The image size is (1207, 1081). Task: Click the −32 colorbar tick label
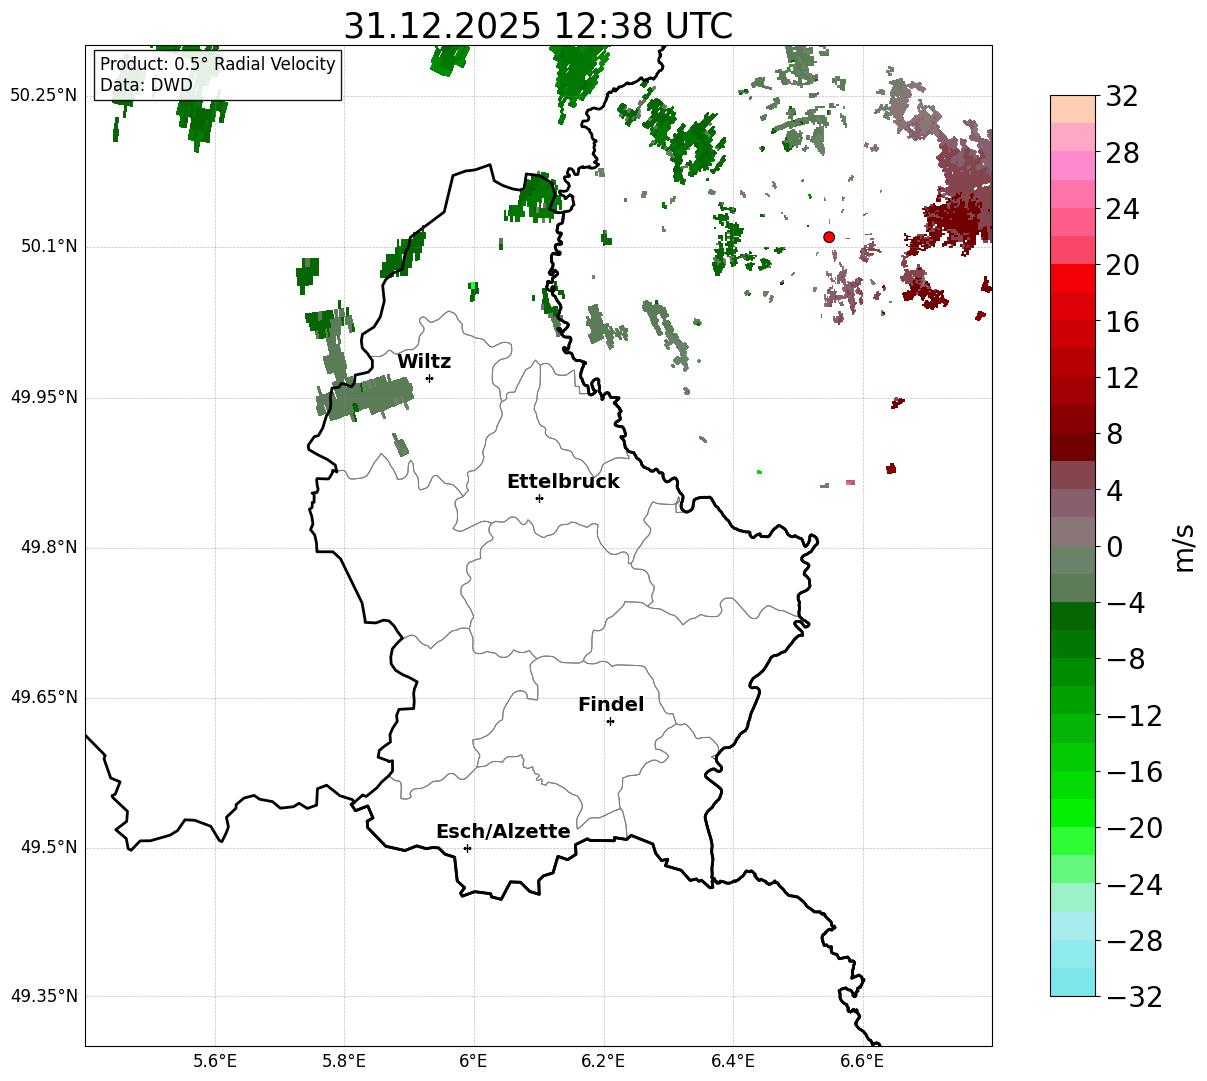(x=1134, y=997)
